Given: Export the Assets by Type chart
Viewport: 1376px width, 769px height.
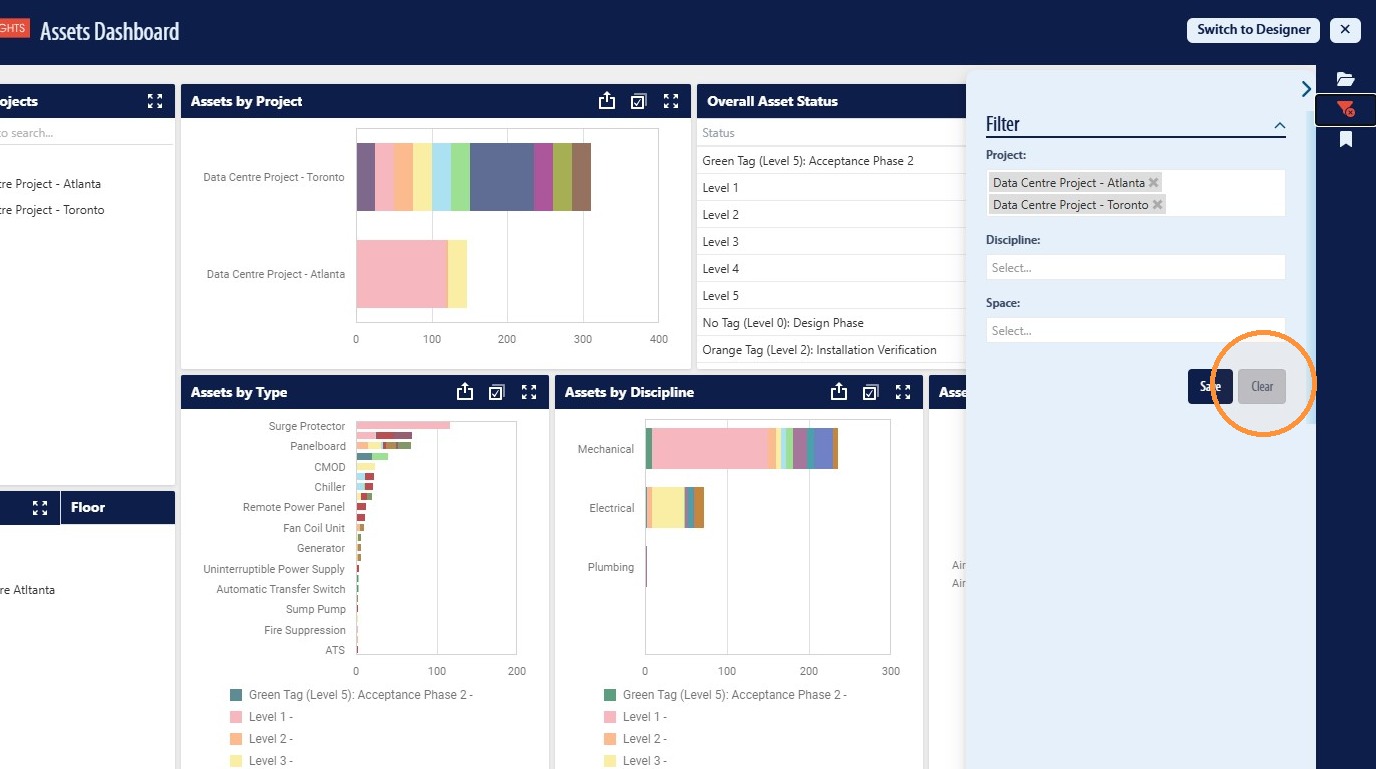Looking at the screenshot, I should point(465,392).
